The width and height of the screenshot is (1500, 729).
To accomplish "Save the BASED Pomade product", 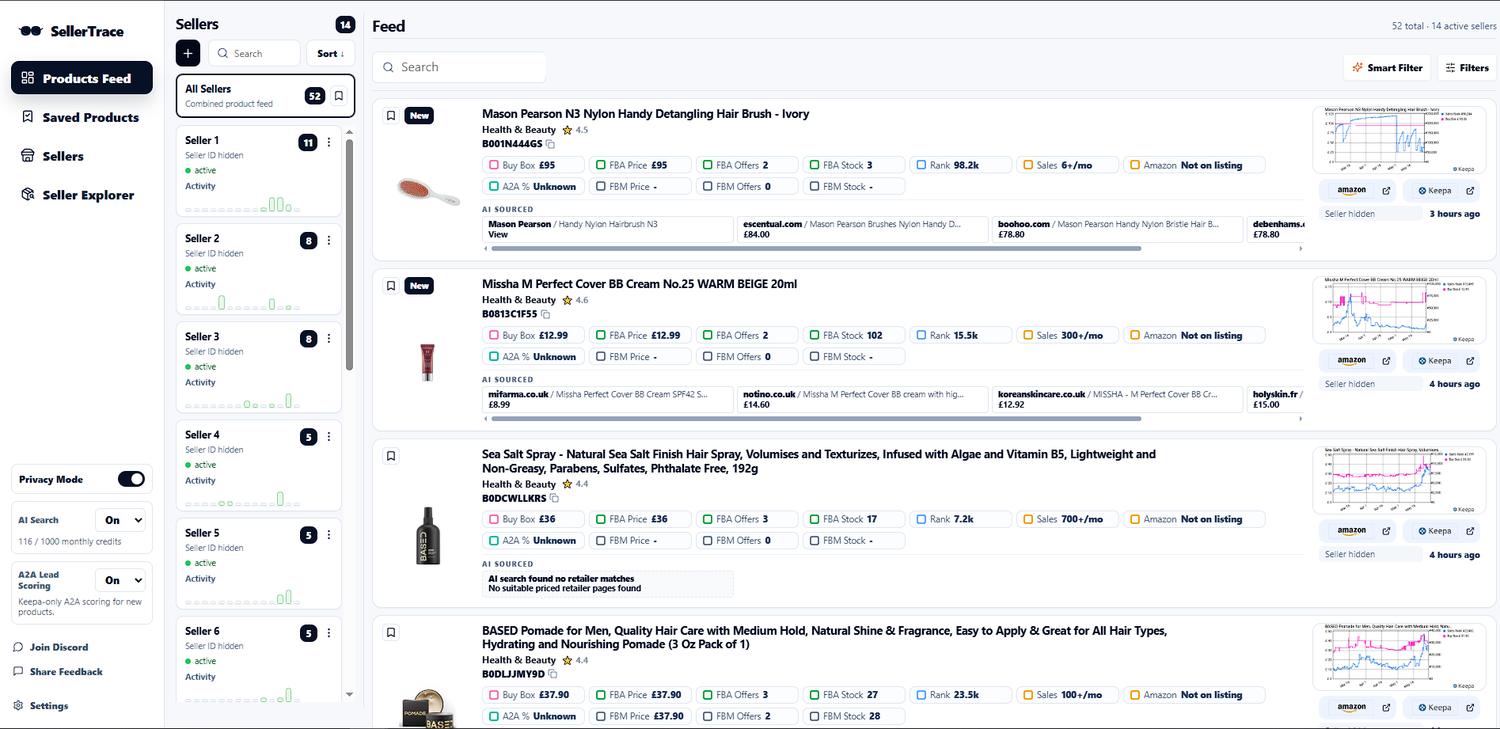I will [x=391, y=632].
